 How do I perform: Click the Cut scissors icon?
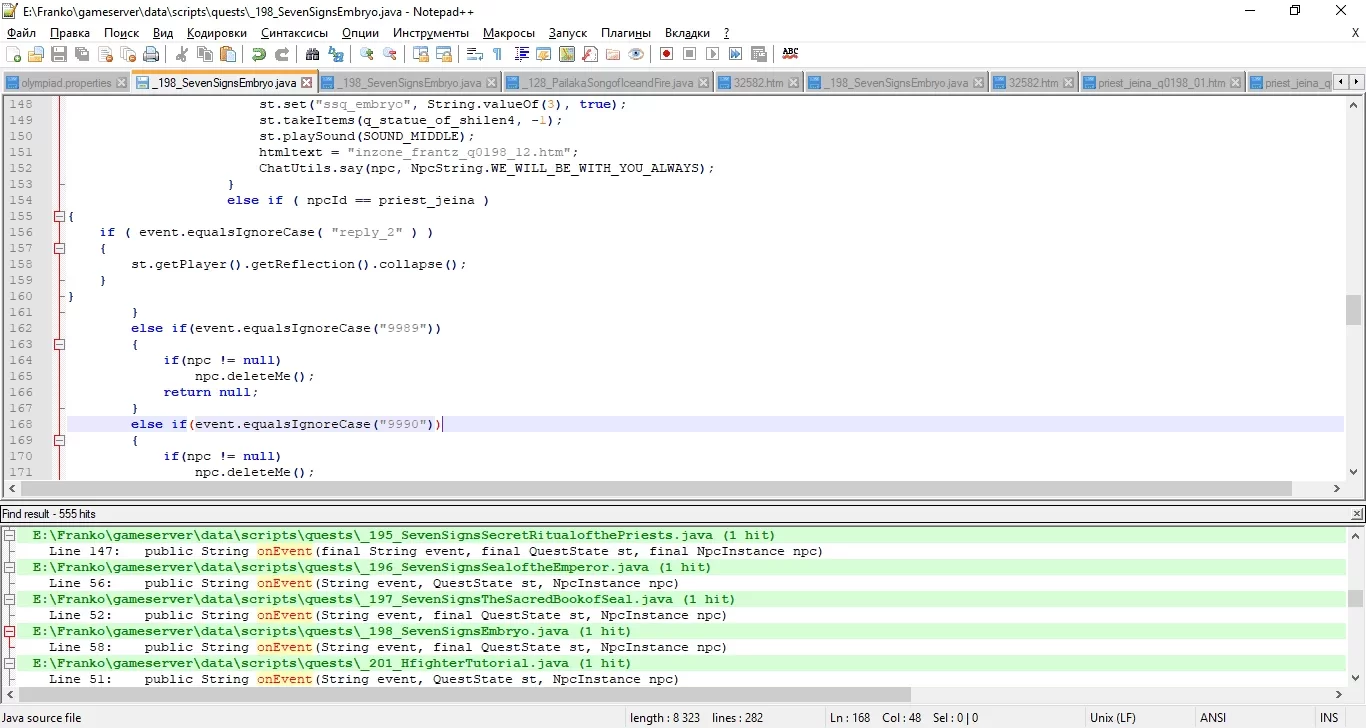pos(182,54)
